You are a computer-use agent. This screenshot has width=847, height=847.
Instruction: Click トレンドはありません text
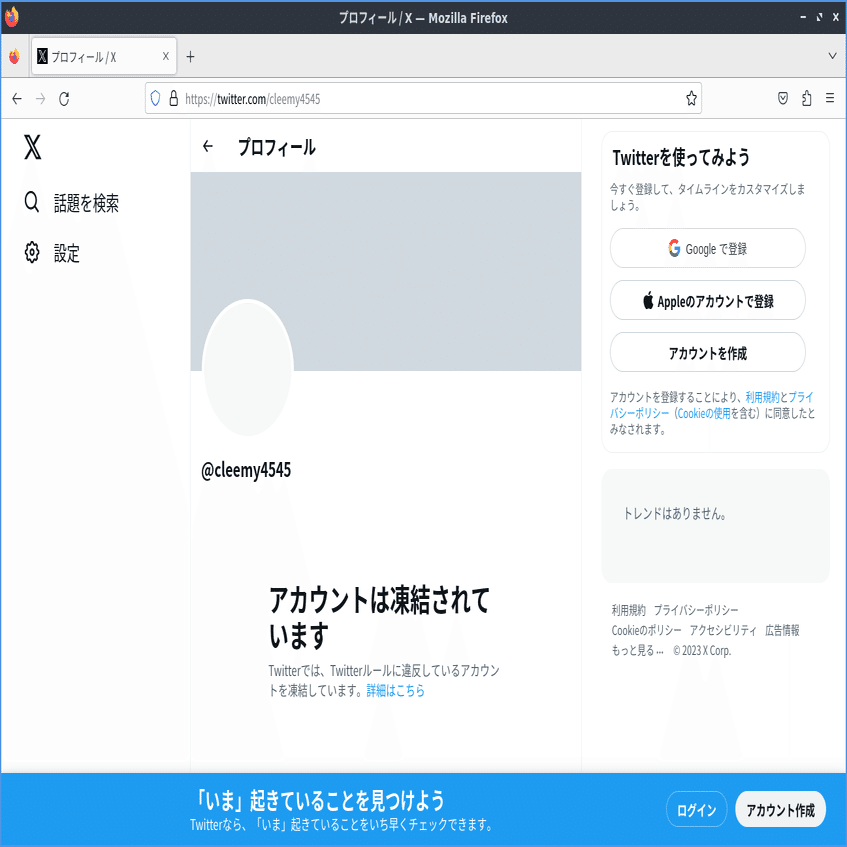click(675, 513)
